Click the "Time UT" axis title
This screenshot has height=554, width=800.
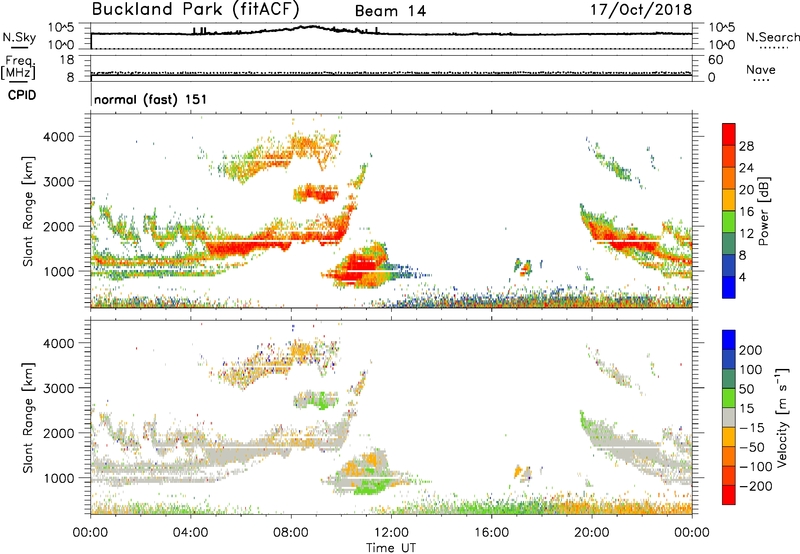click(391, 548)
